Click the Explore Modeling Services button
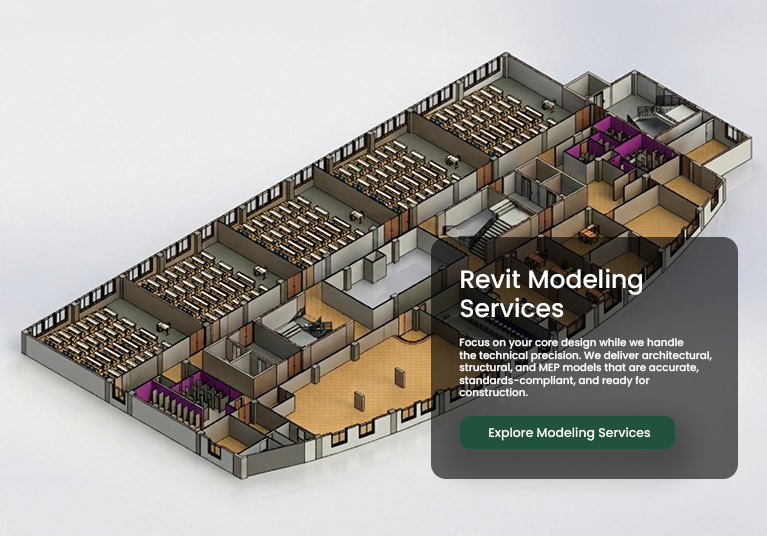The width and height of the screenshot is (767, 536). (x=567, y=433)
